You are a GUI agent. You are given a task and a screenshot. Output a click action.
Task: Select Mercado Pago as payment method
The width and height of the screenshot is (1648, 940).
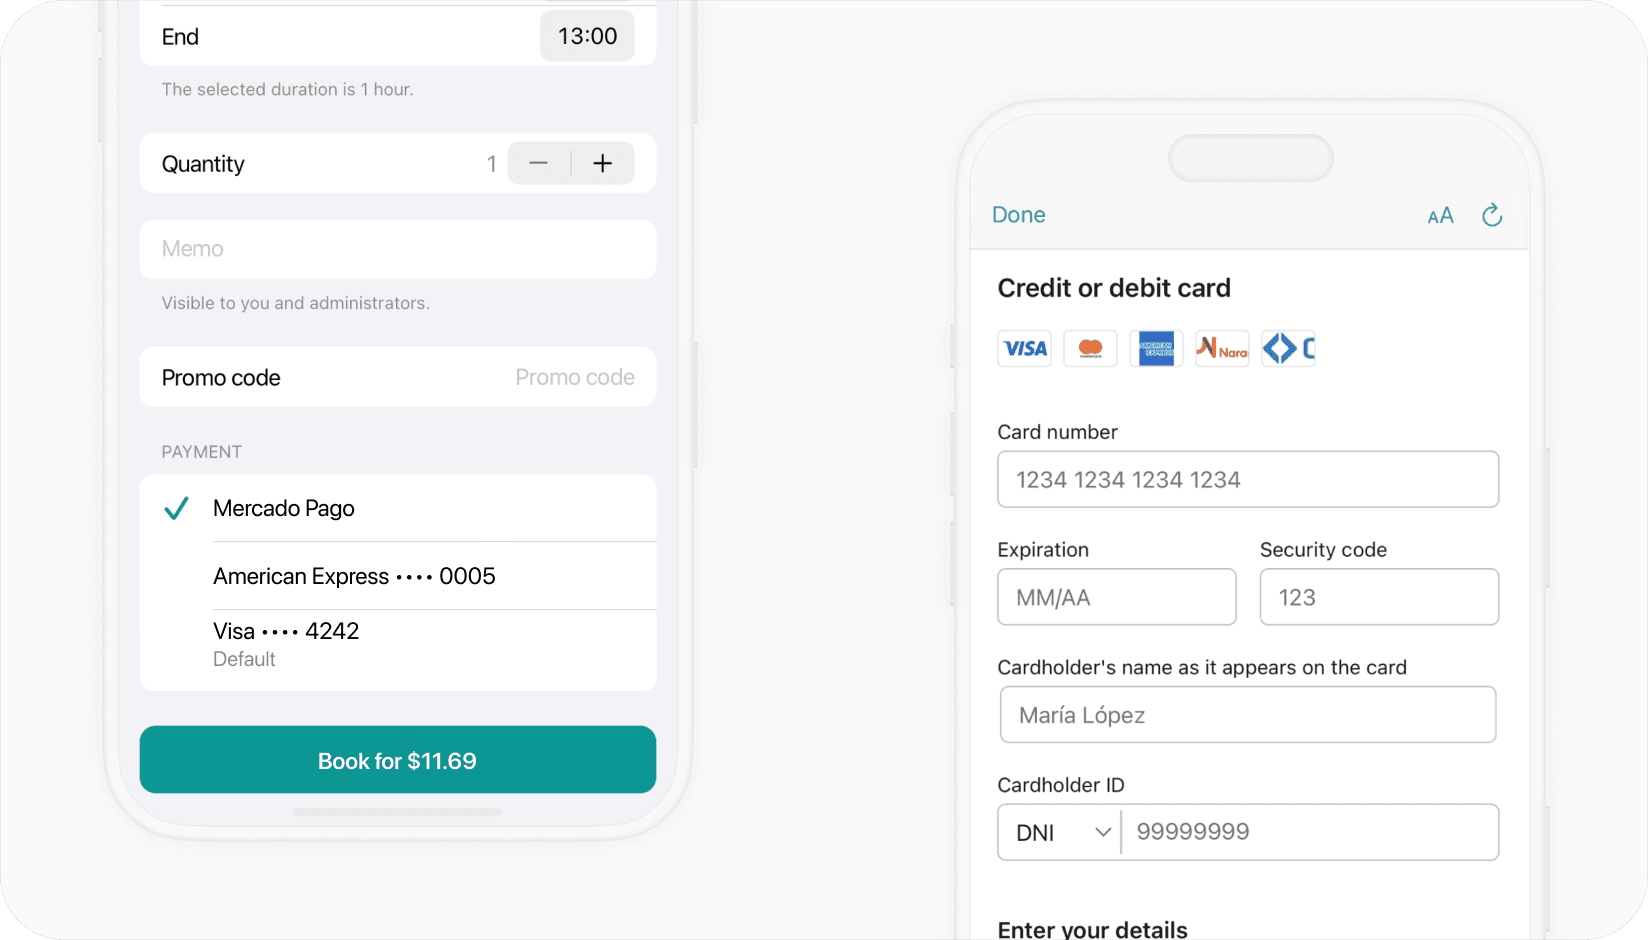click(x=283, y=508)
